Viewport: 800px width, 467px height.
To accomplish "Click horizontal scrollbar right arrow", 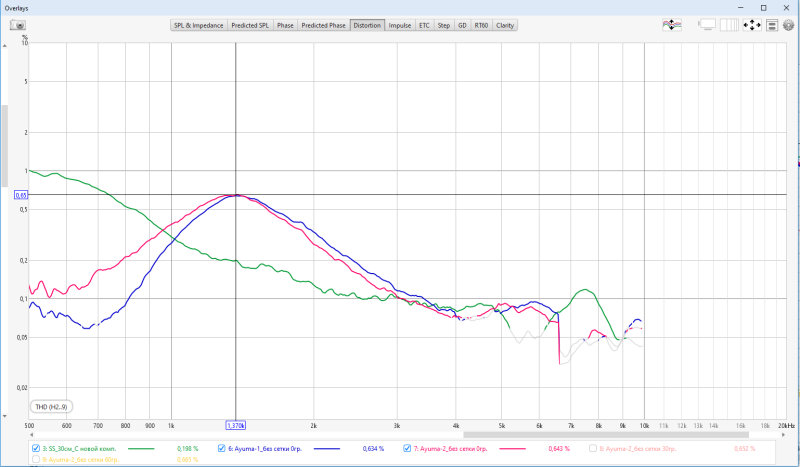I will click(x=783, y=435).
